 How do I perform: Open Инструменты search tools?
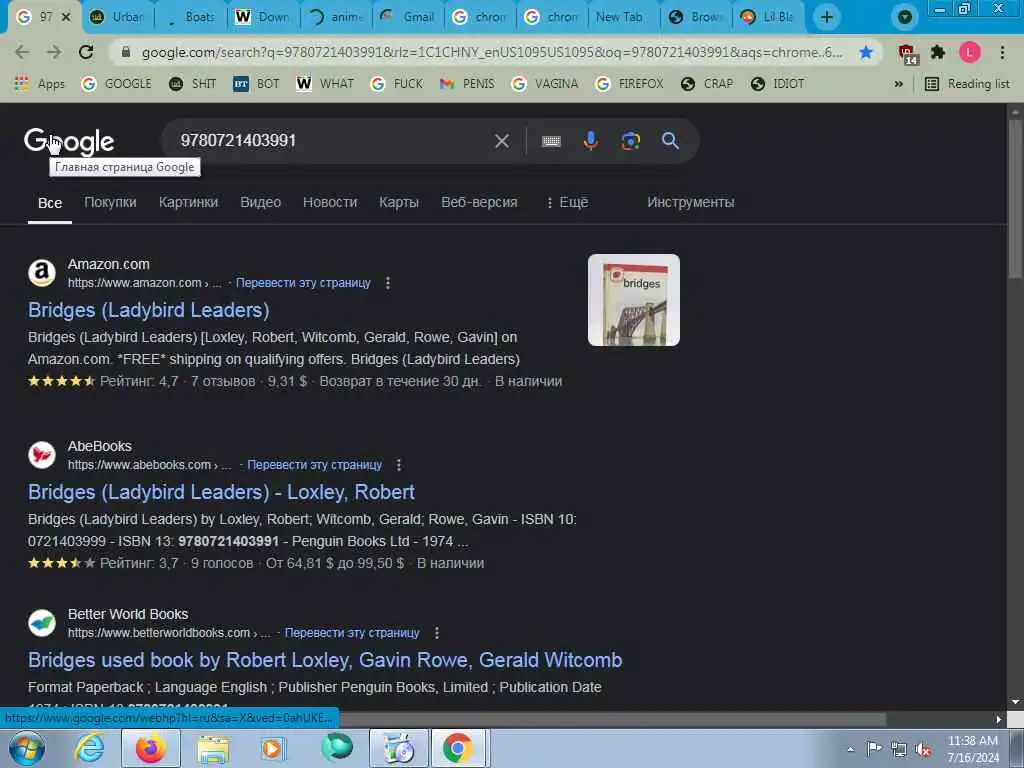690,202
